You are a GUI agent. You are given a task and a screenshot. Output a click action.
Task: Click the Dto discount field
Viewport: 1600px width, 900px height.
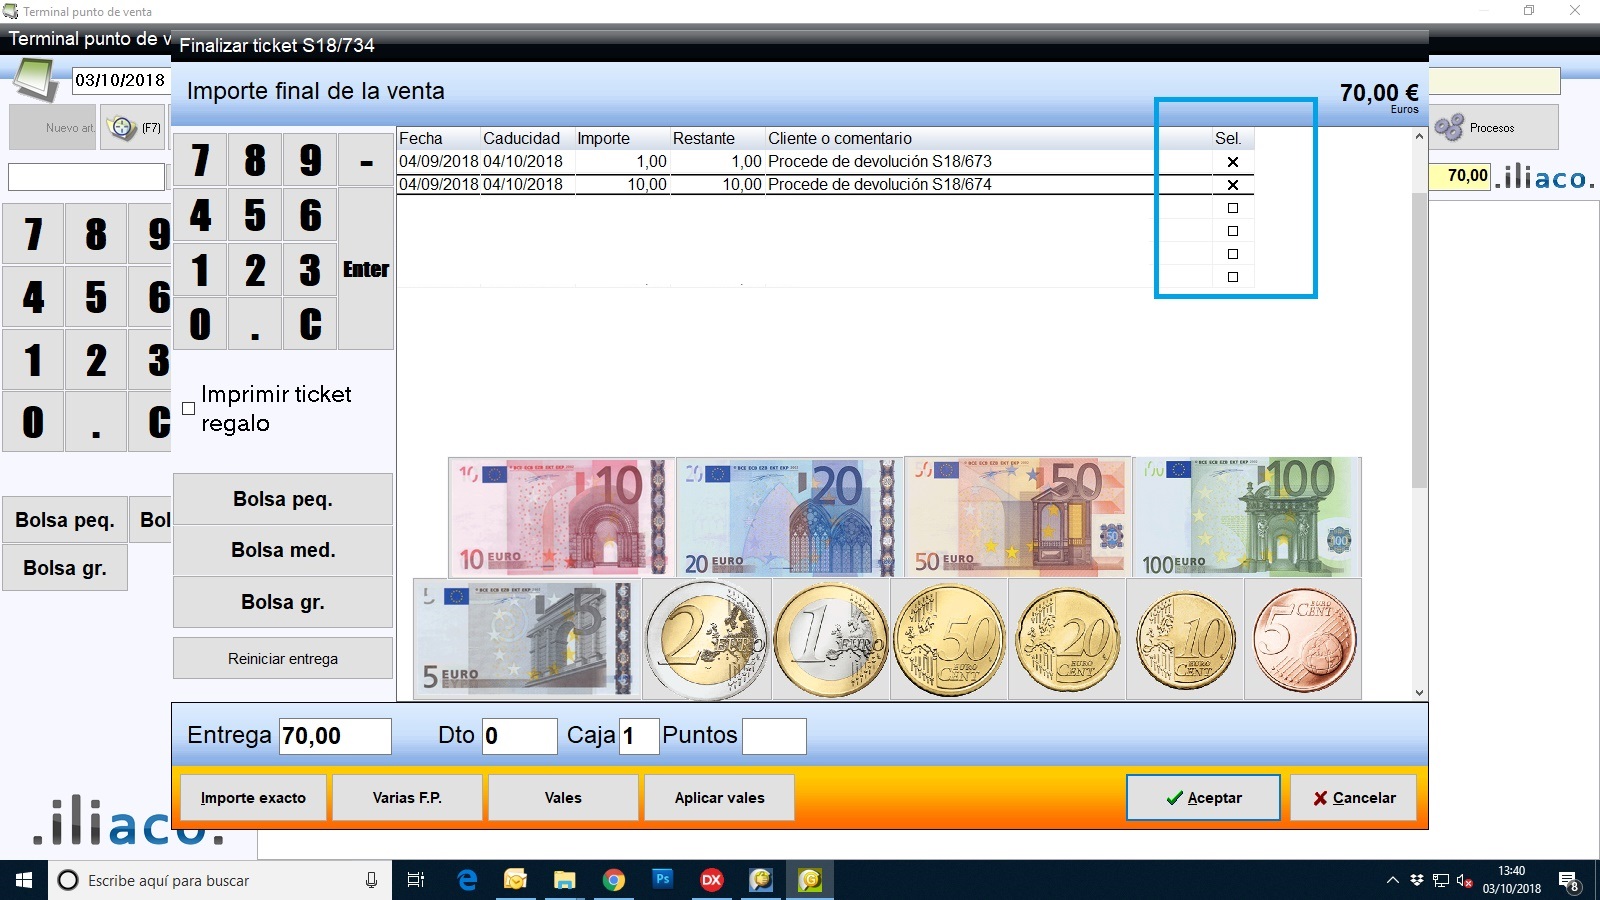pyautogui.click(x=520, y=736)
